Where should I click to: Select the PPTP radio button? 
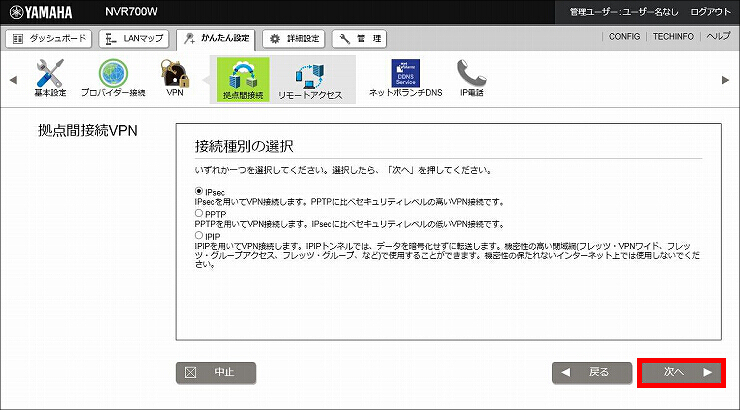tap(199, 213)
